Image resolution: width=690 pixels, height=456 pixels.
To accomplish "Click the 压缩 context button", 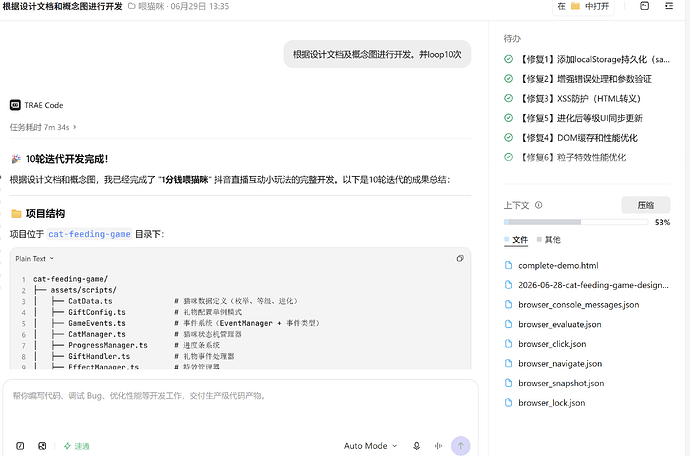I will click(x=646, y=205).
